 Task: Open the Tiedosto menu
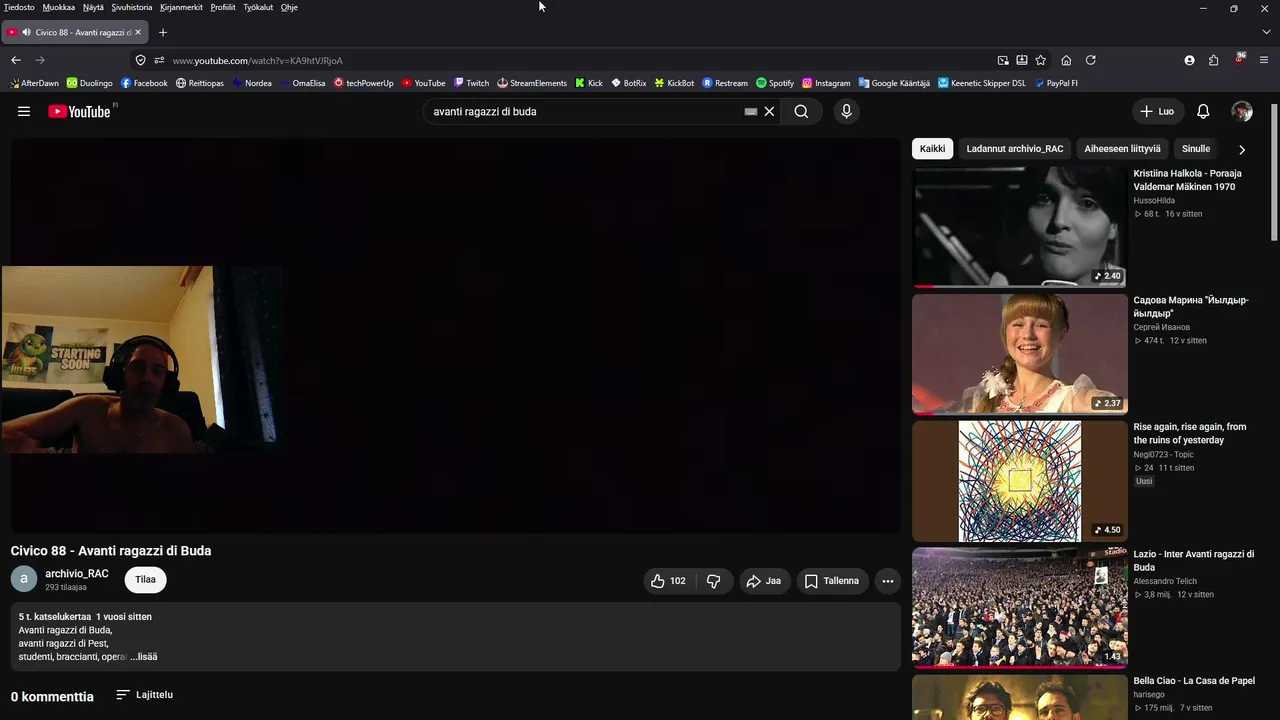[19, 7]
